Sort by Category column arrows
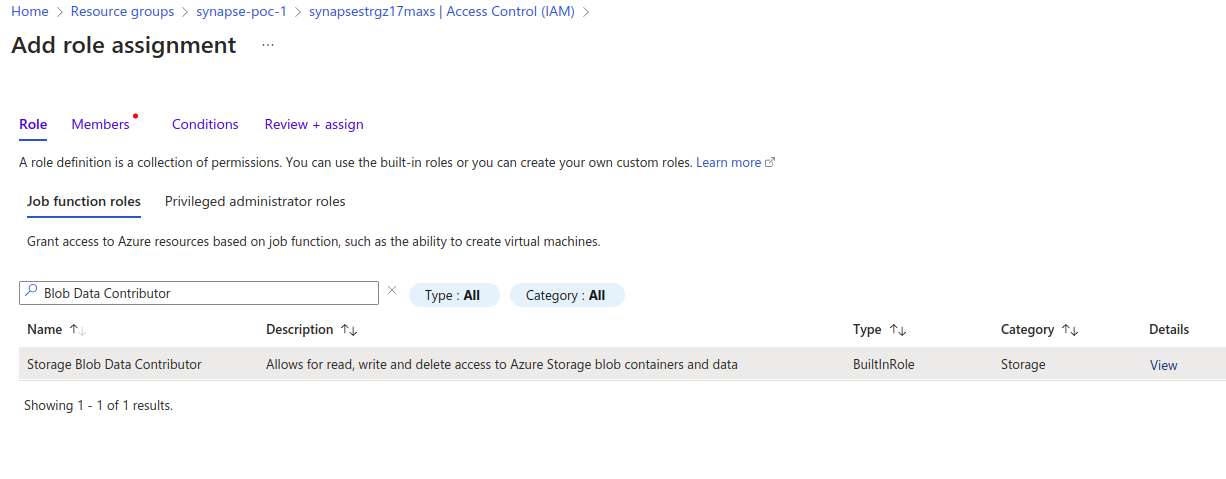 pyautogui.click(x=1070, y=330)
